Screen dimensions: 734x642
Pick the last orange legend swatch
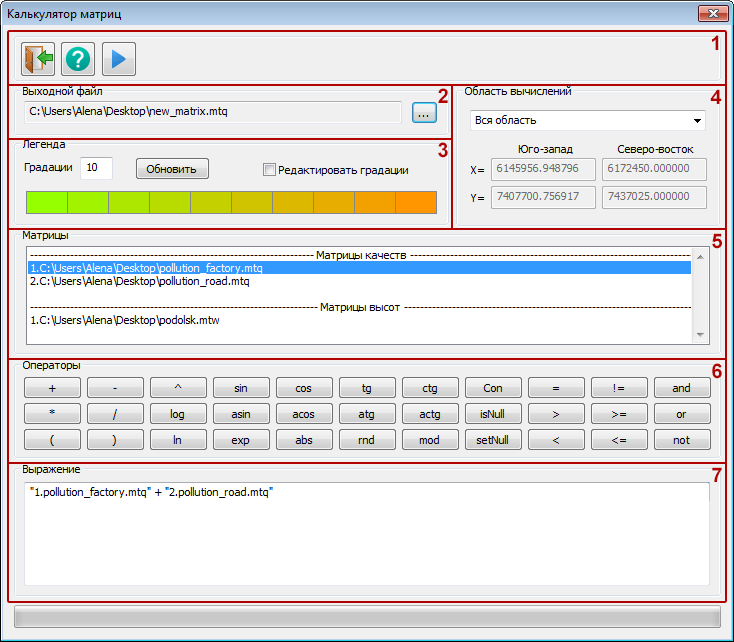coord(416,203)
